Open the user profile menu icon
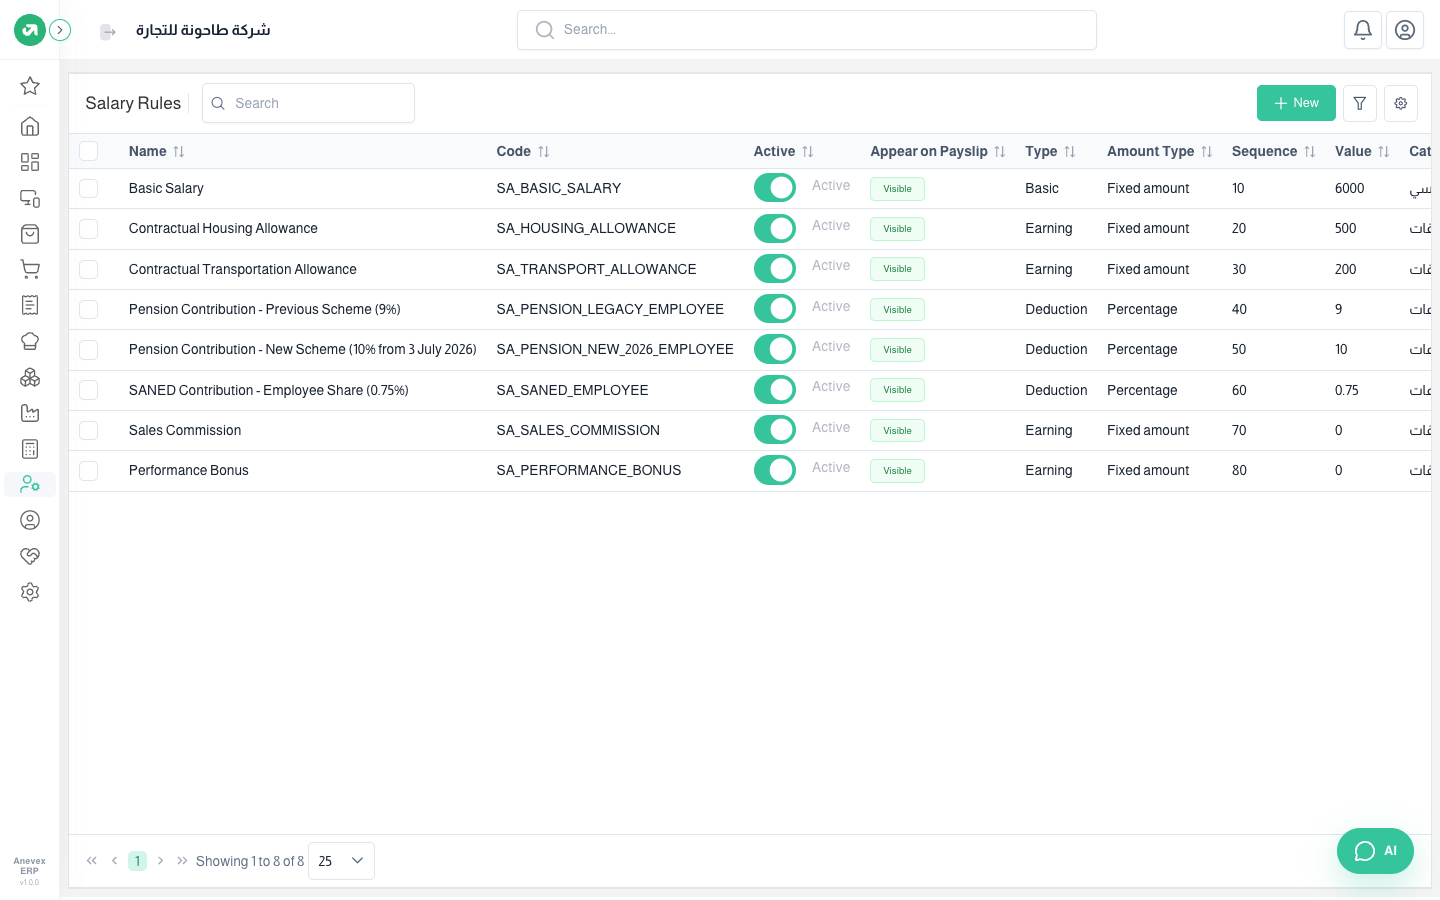Viewport: 1440px width, 900px height. 1405,30
